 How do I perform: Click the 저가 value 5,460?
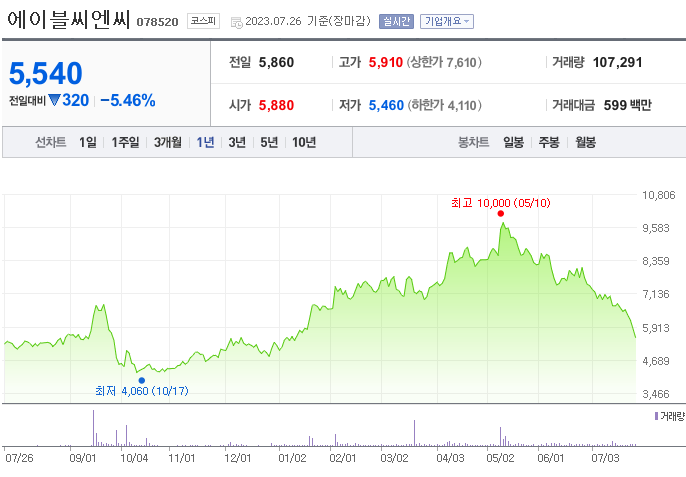386,105
